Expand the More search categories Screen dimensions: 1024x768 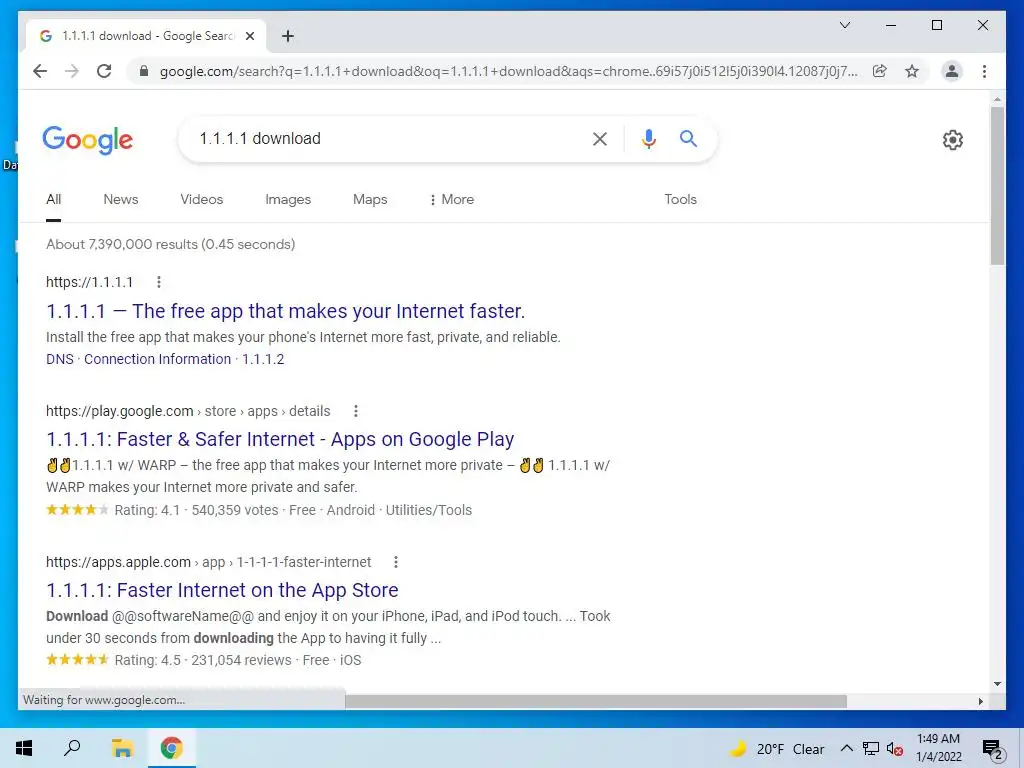coord(452,199)
